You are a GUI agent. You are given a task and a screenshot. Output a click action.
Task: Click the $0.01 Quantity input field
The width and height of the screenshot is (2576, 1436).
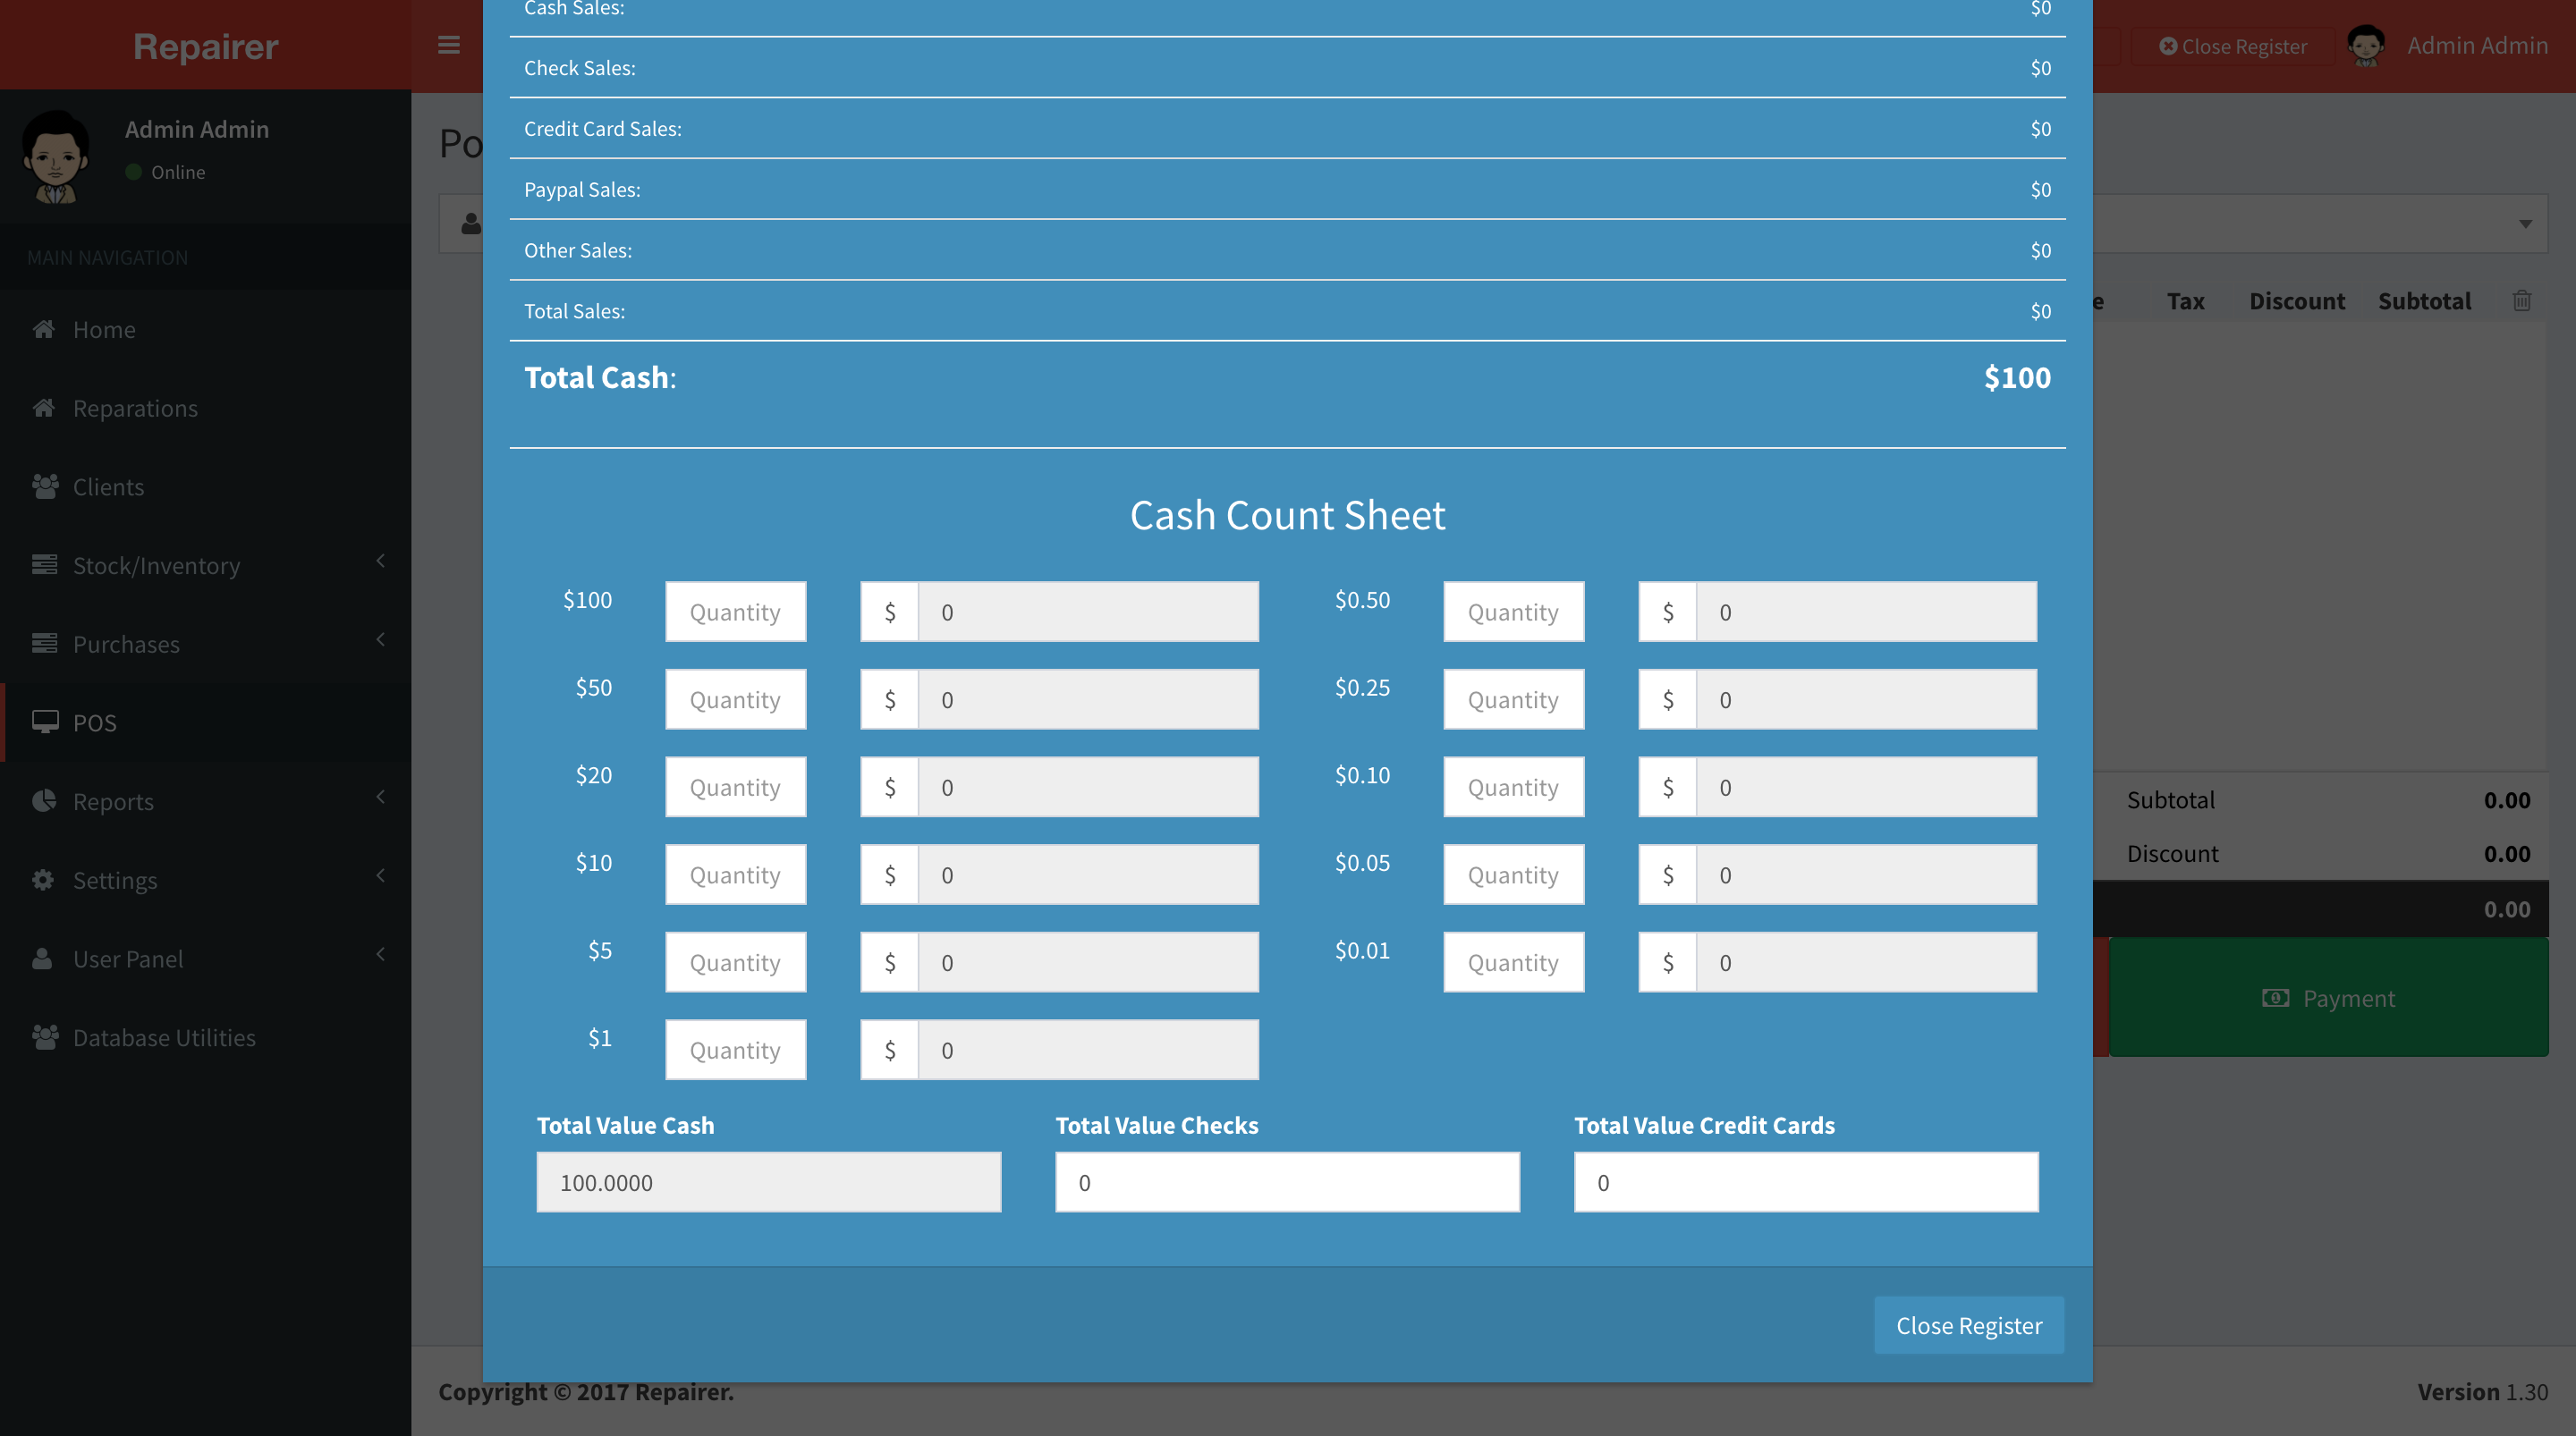1514,962
